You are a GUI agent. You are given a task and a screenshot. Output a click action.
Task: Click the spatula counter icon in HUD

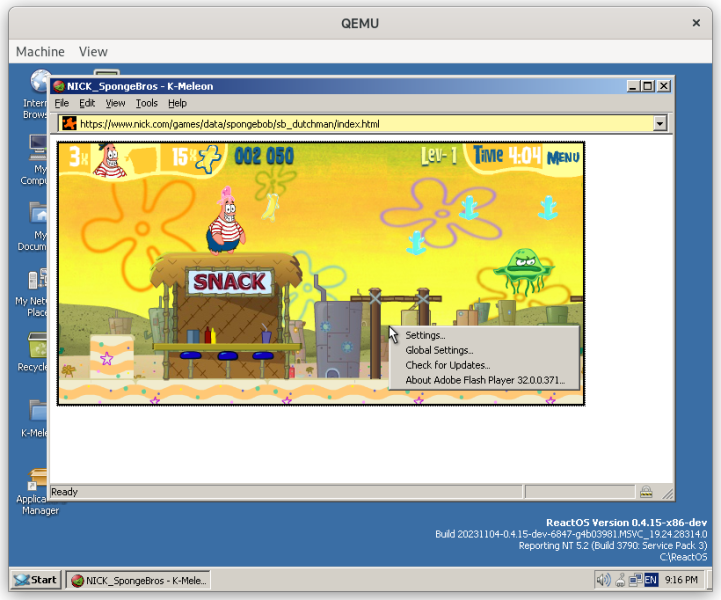click(x=208, y=159)
